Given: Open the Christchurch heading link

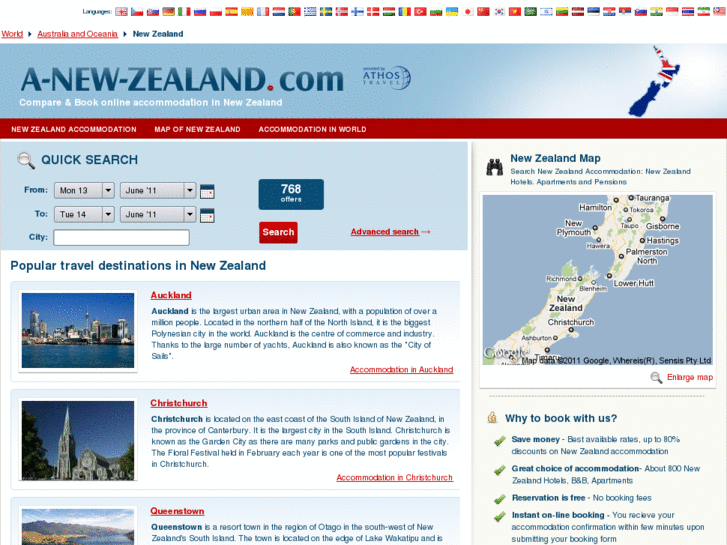Looking at the screenshot, I should click(179, 404).
